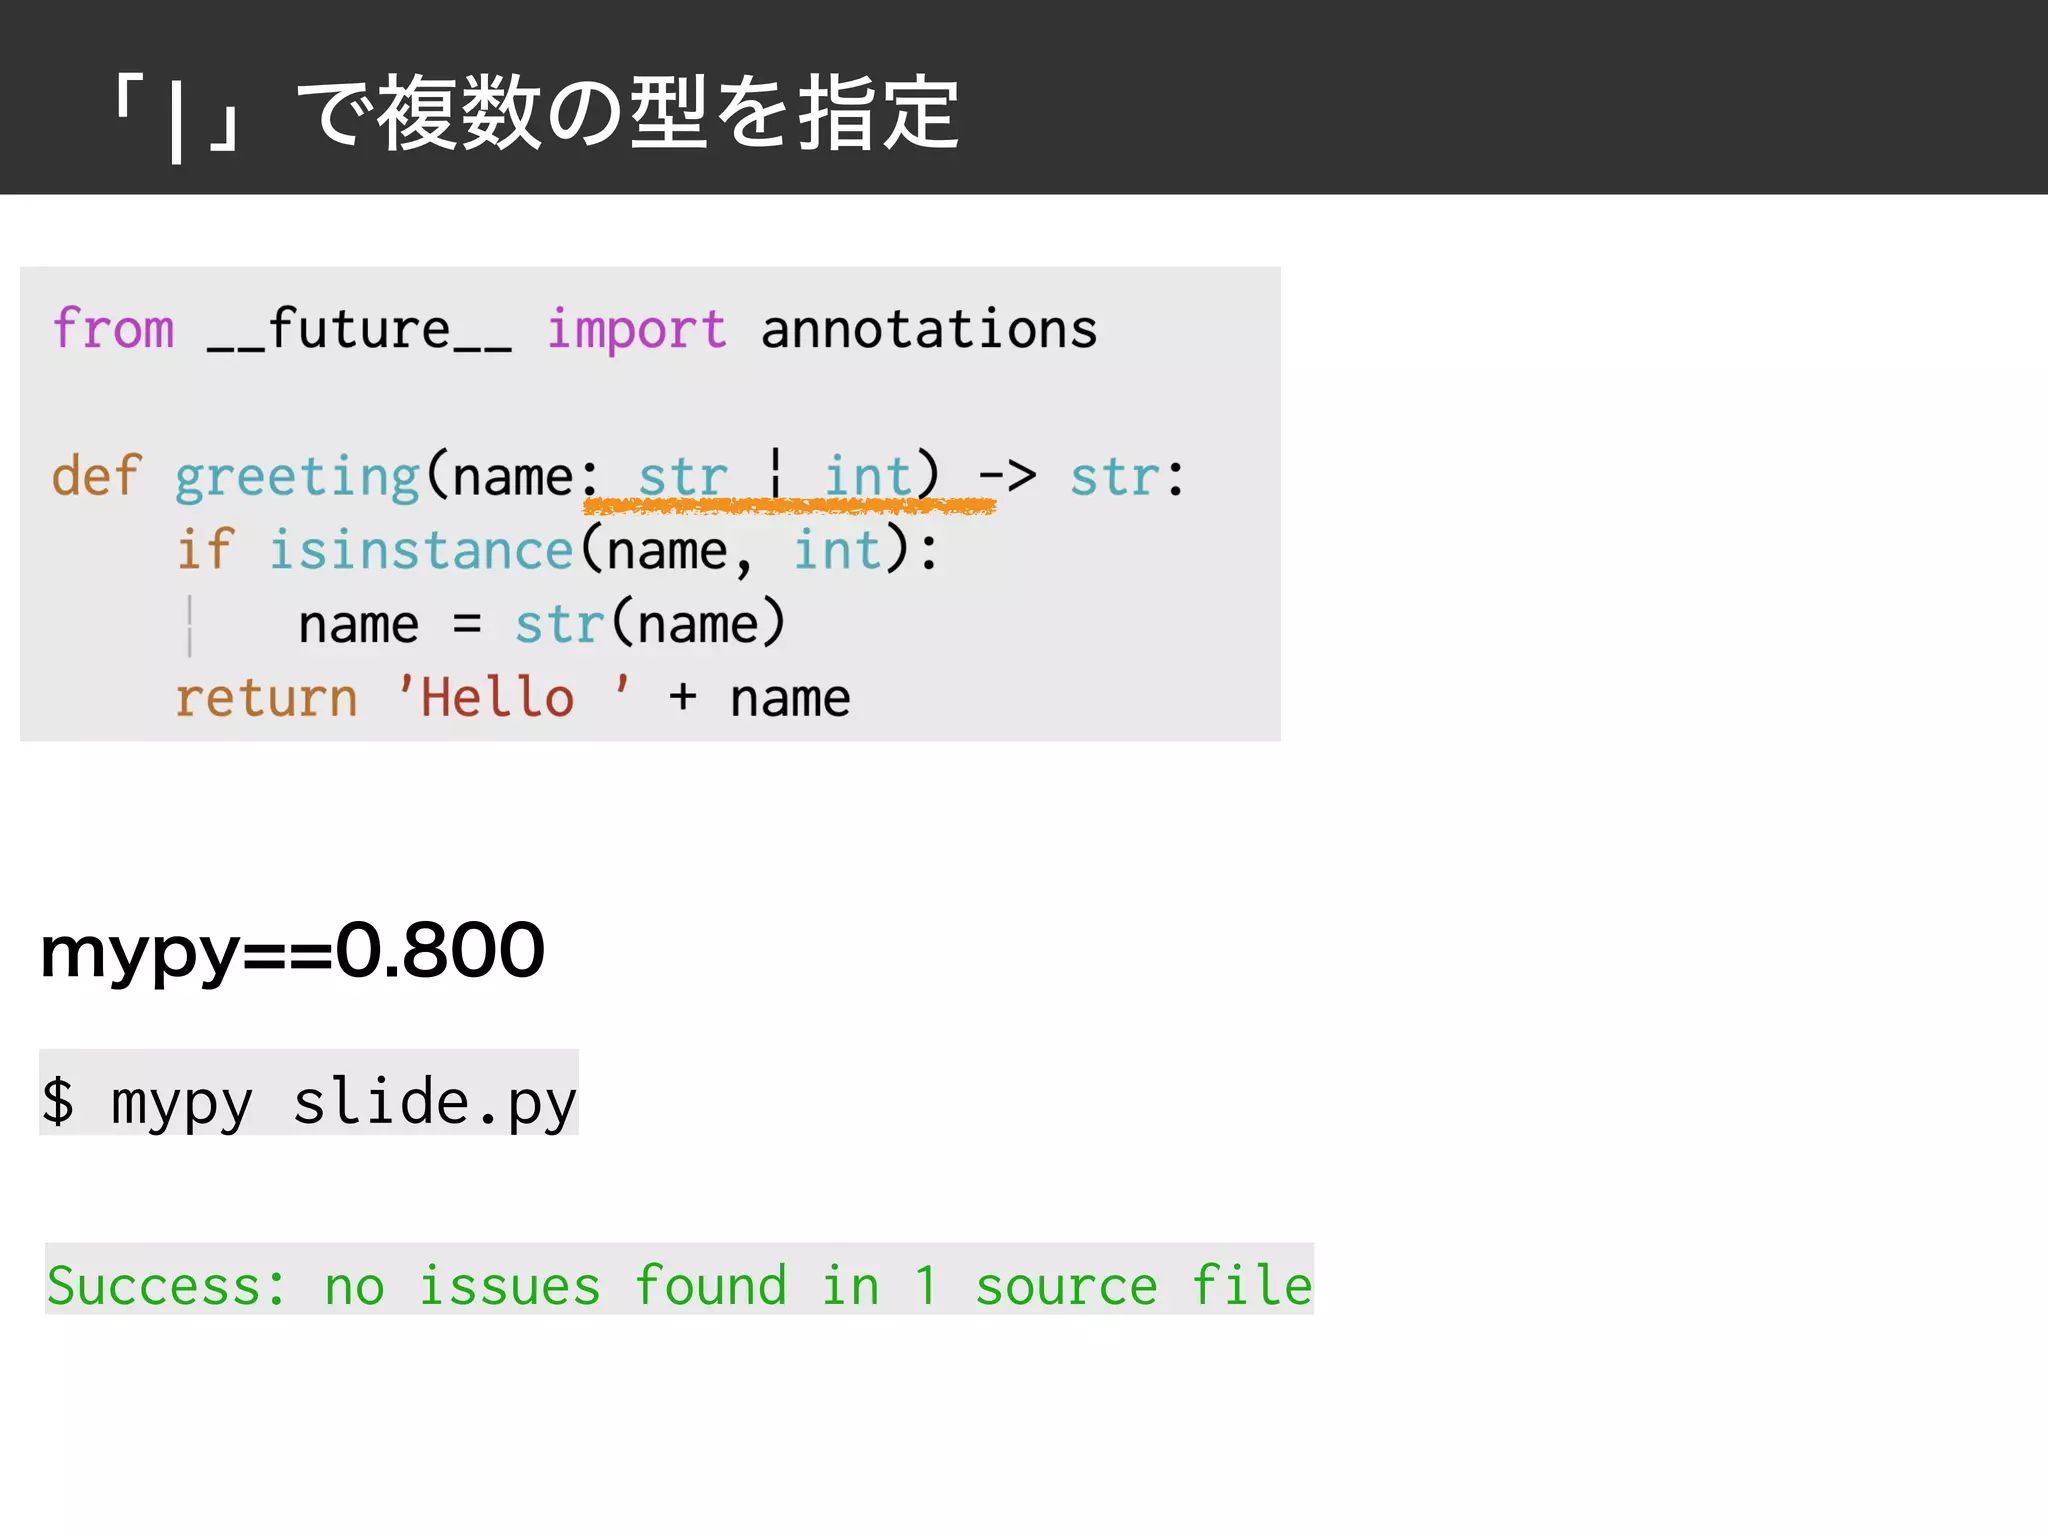Click the purple 'import' keyword
This screenshot has height=1536, width=2048.
637,331
